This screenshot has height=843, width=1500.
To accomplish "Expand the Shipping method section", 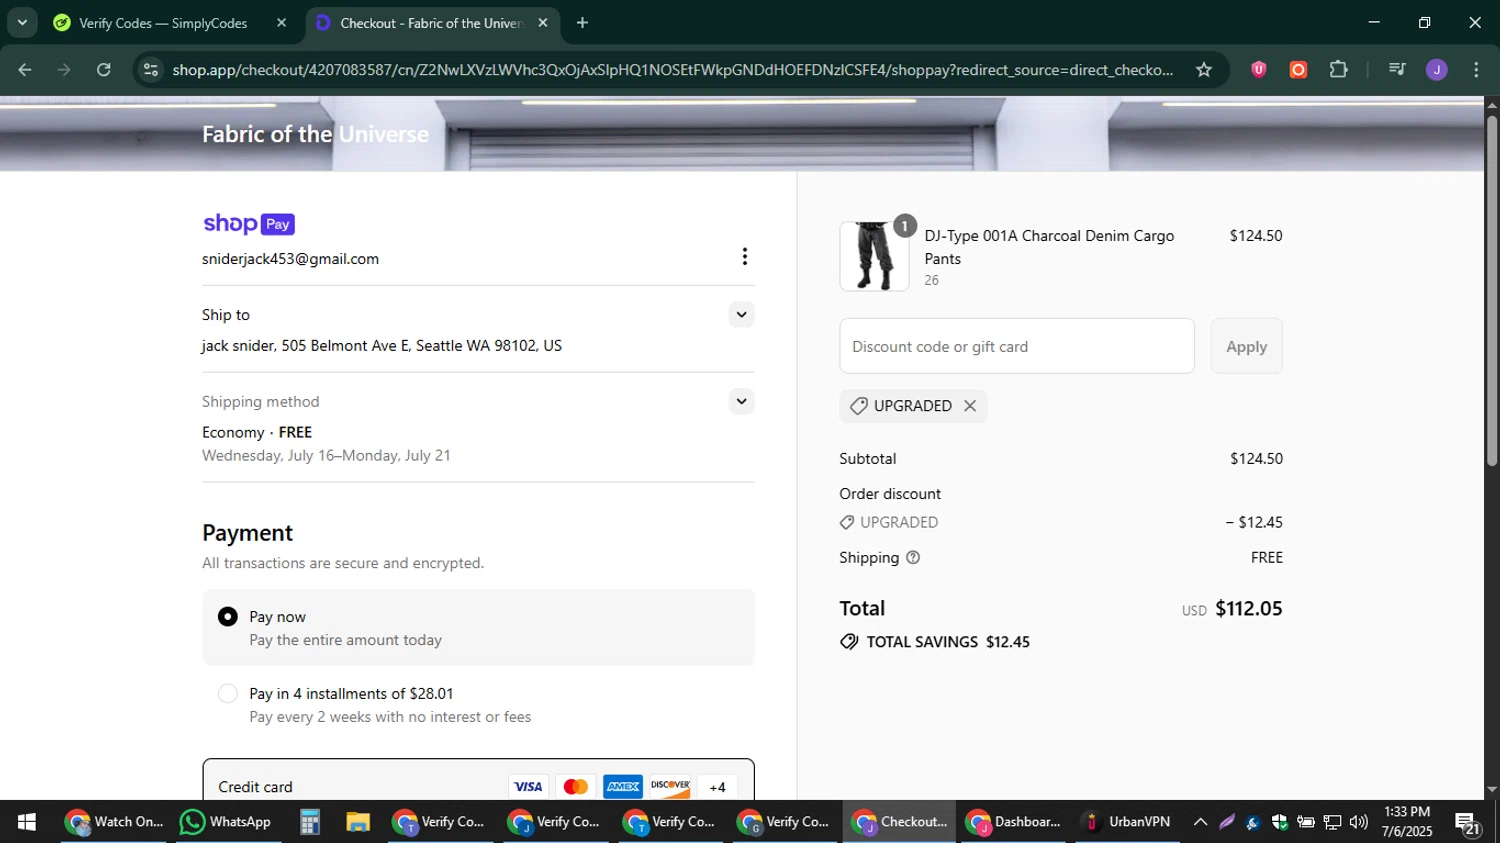I will click(x=741, y=402).
